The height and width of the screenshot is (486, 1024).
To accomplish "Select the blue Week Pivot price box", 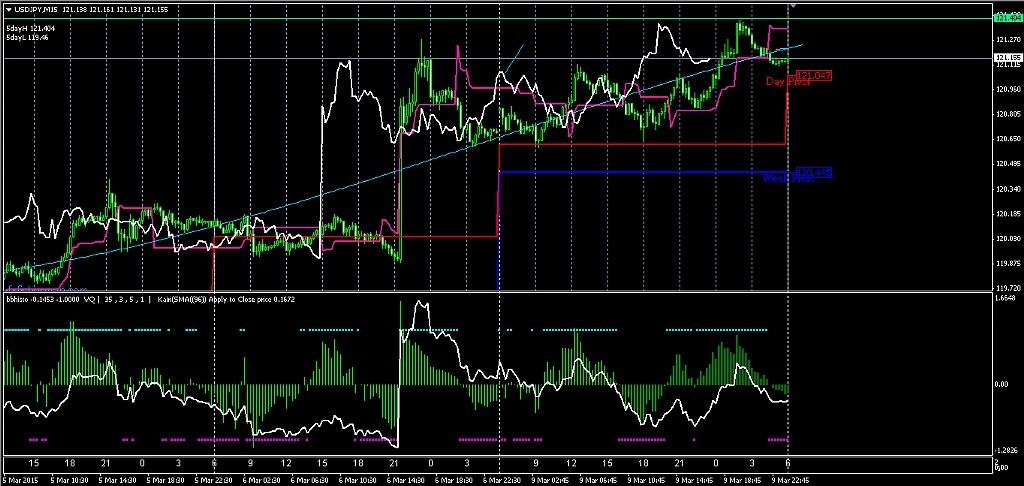I will point(814,172).
